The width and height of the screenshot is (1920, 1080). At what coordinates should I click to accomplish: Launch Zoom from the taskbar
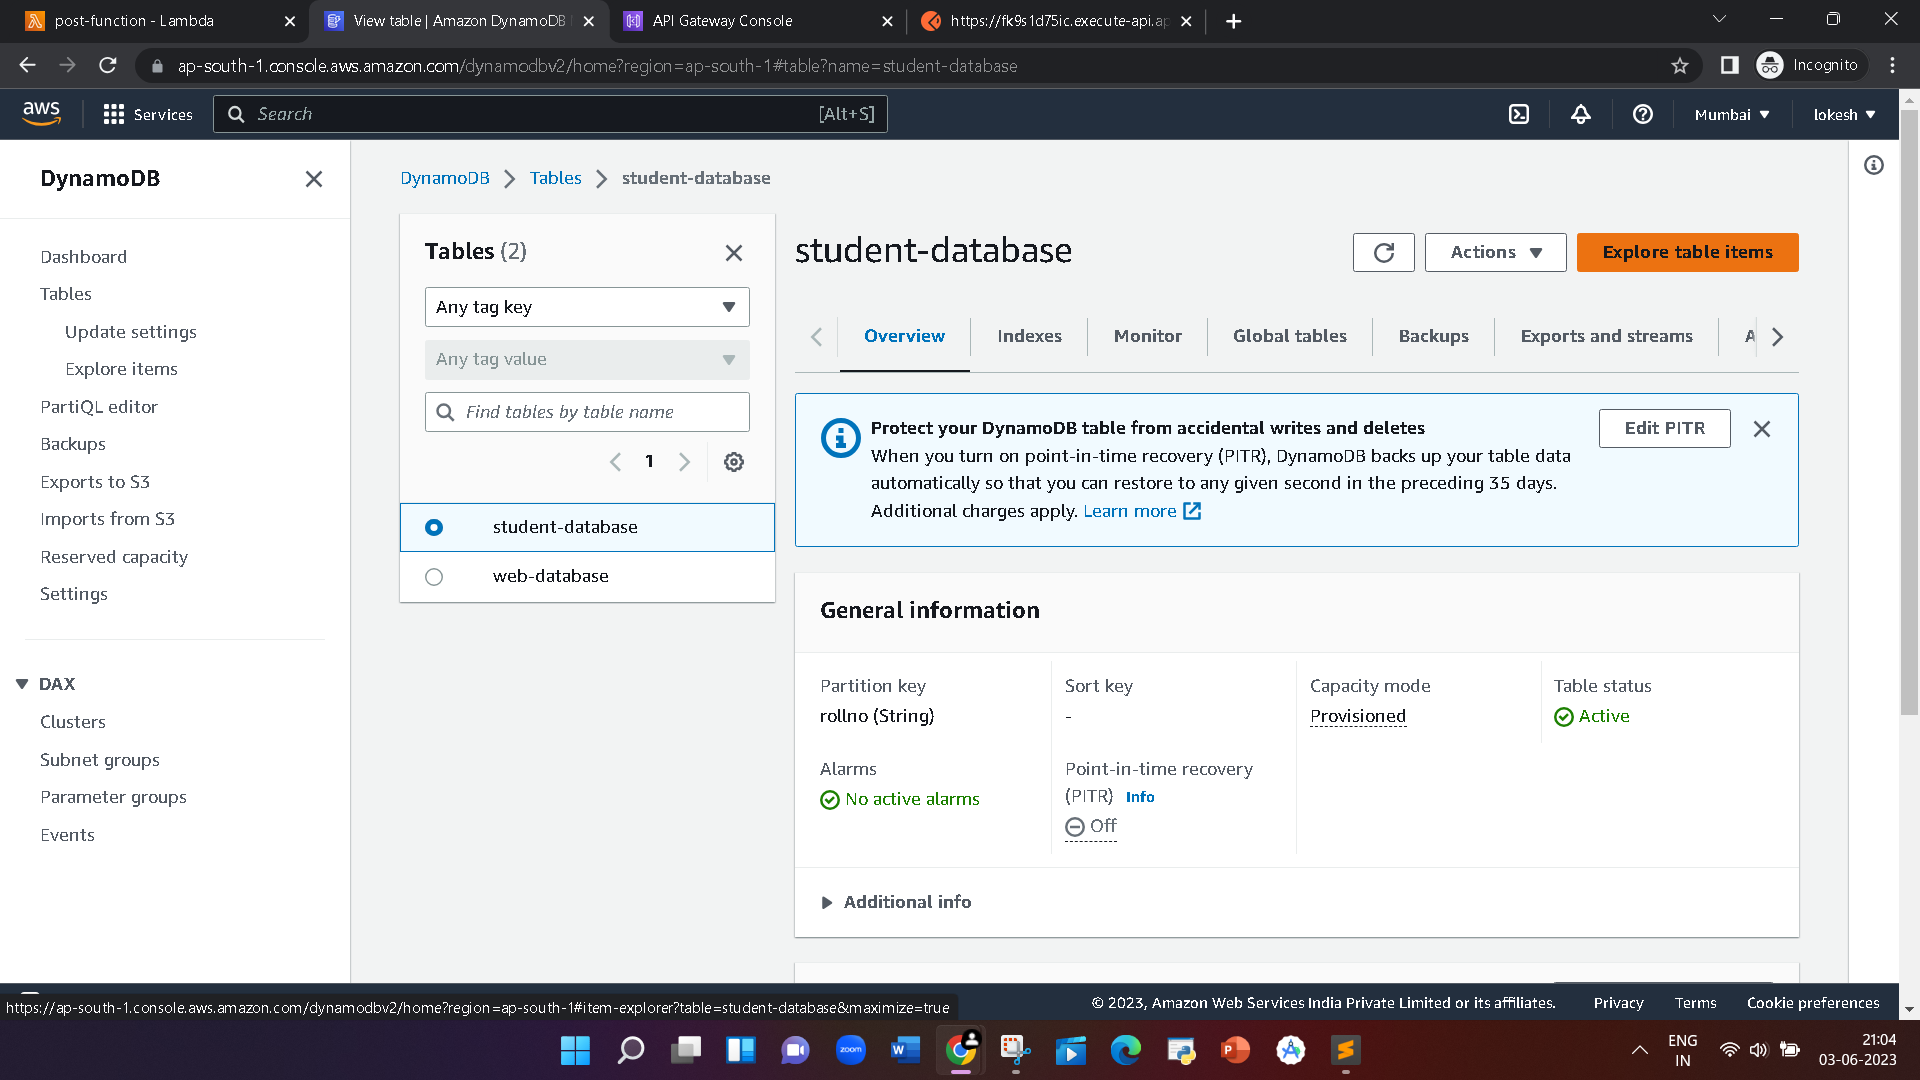coord(850,1050)
